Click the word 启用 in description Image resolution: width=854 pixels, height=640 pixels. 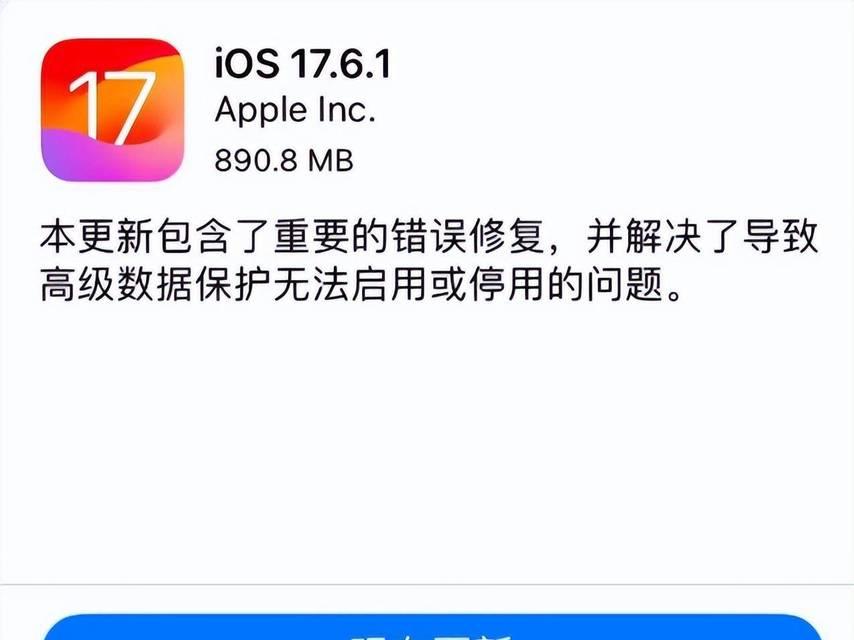tap(389, 284)
